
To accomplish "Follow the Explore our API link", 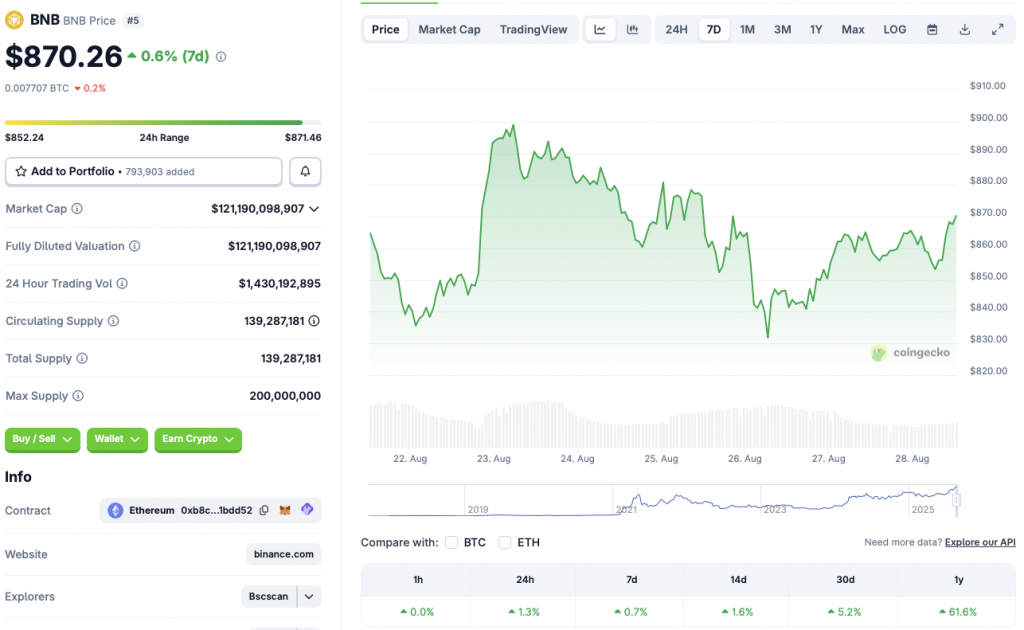I will 980,543.
